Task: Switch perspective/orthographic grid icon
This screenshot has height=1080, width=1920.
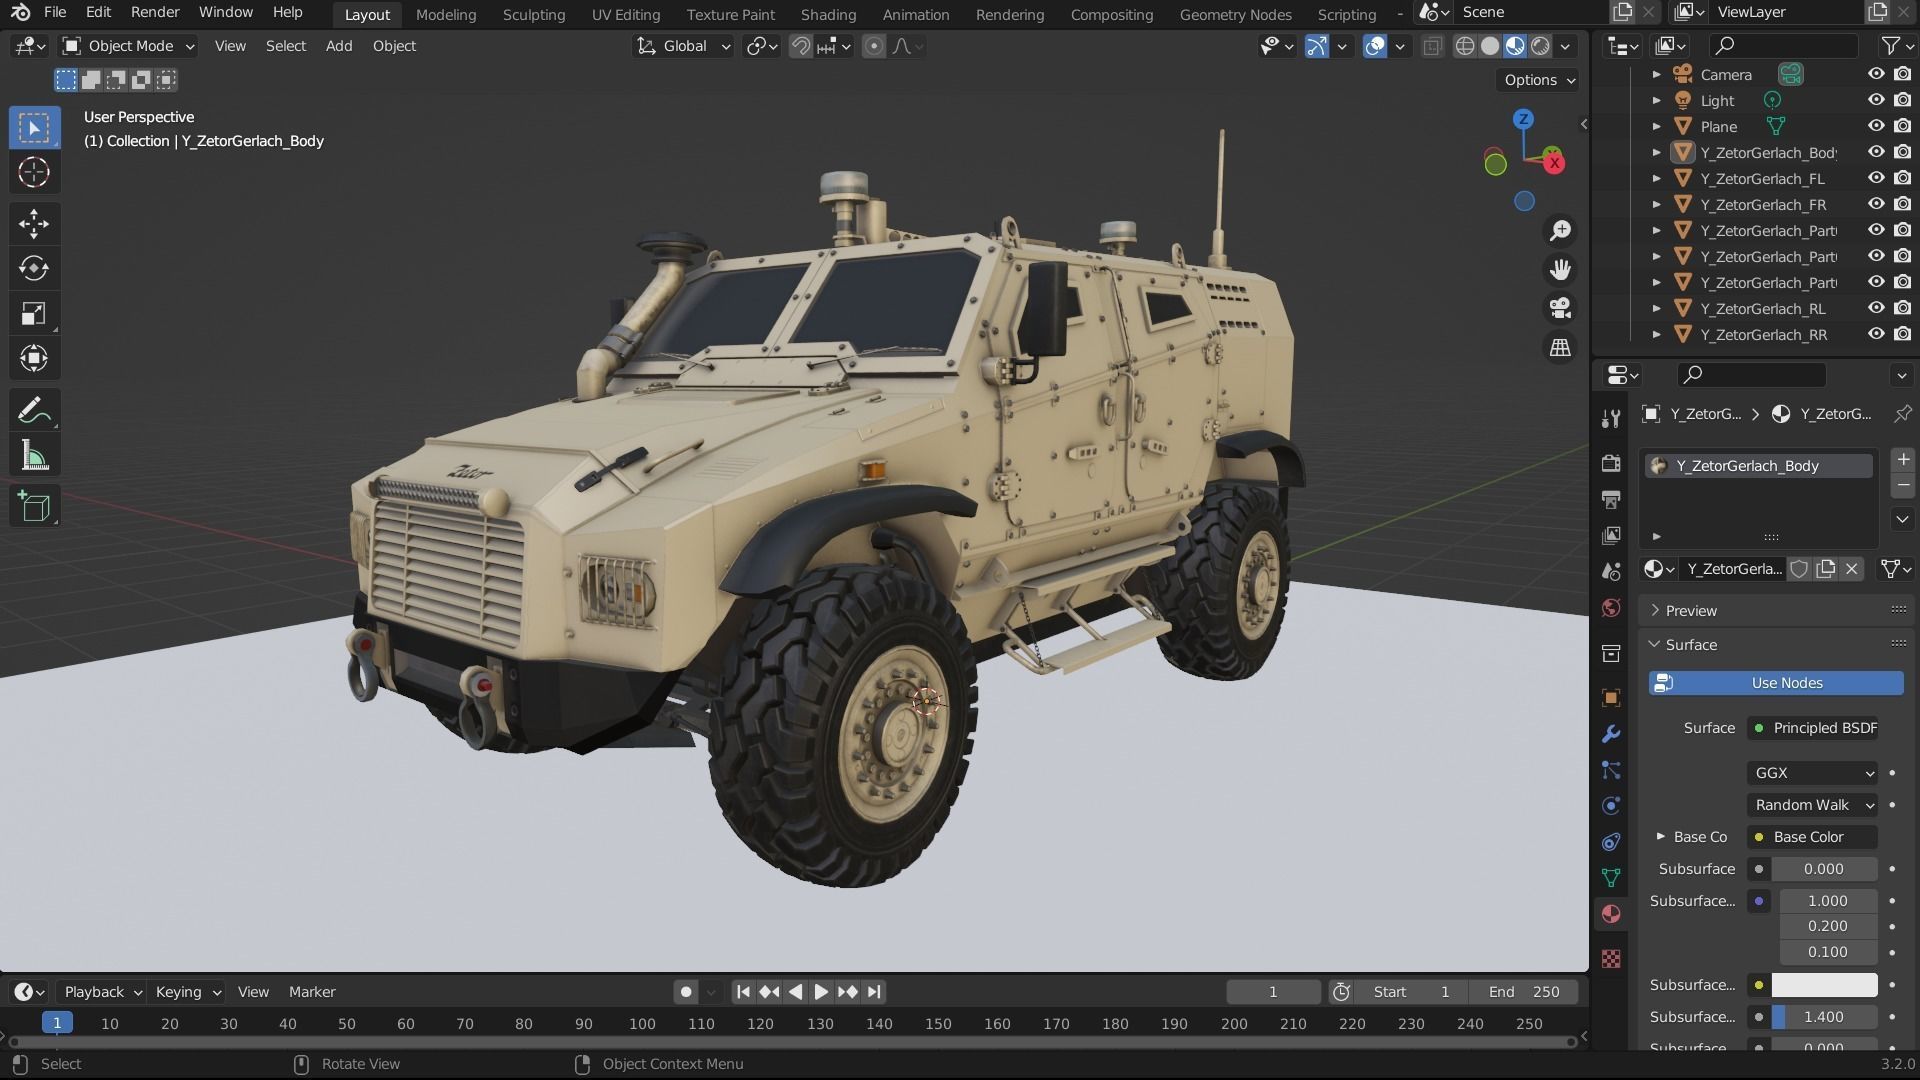Action: click(x=1560, y=347)
